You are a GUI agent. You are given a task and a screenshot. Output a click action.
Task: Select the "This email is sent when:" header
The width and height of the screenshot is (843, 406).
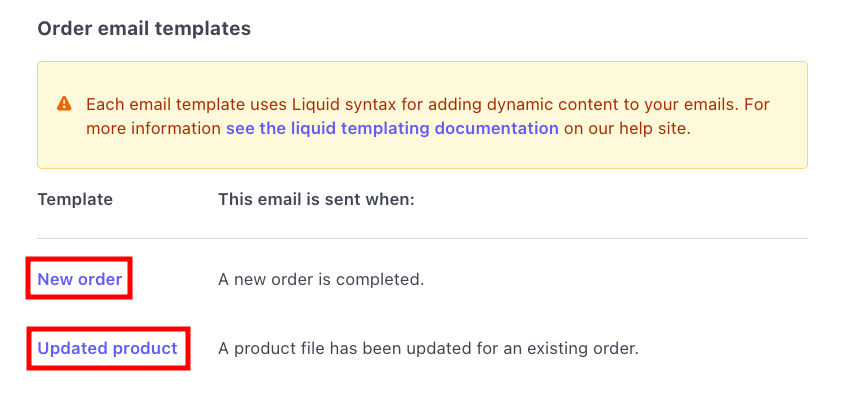tap(316, 199)
